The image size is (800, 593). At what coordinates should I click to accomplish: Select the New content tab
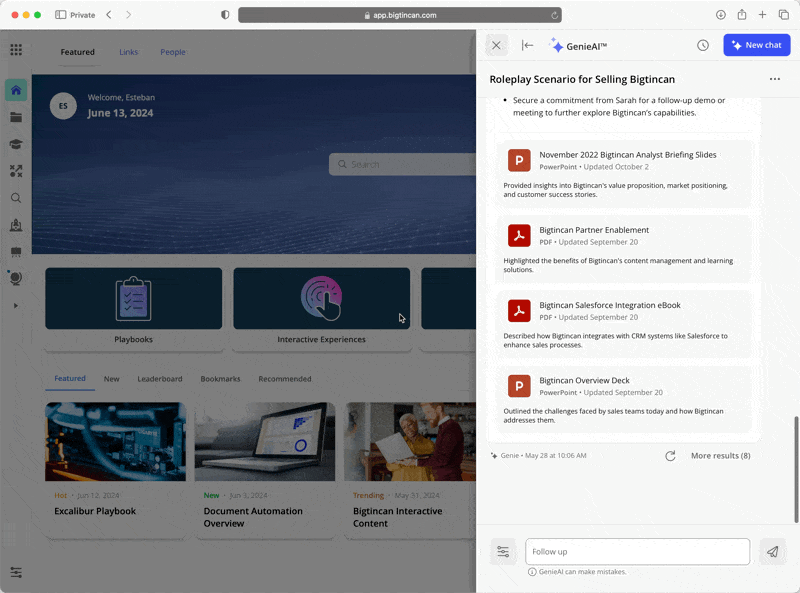112,379
